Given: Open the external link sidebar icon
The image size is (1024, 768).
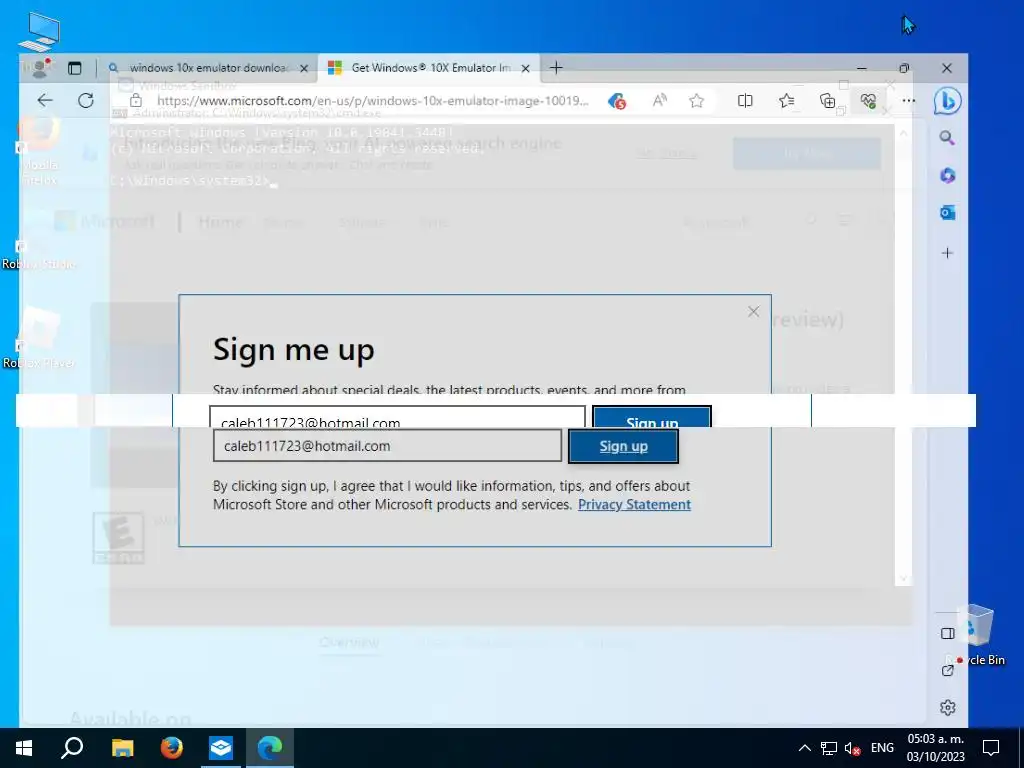Looking at the screenshot, I should click(x=948, y=671).
